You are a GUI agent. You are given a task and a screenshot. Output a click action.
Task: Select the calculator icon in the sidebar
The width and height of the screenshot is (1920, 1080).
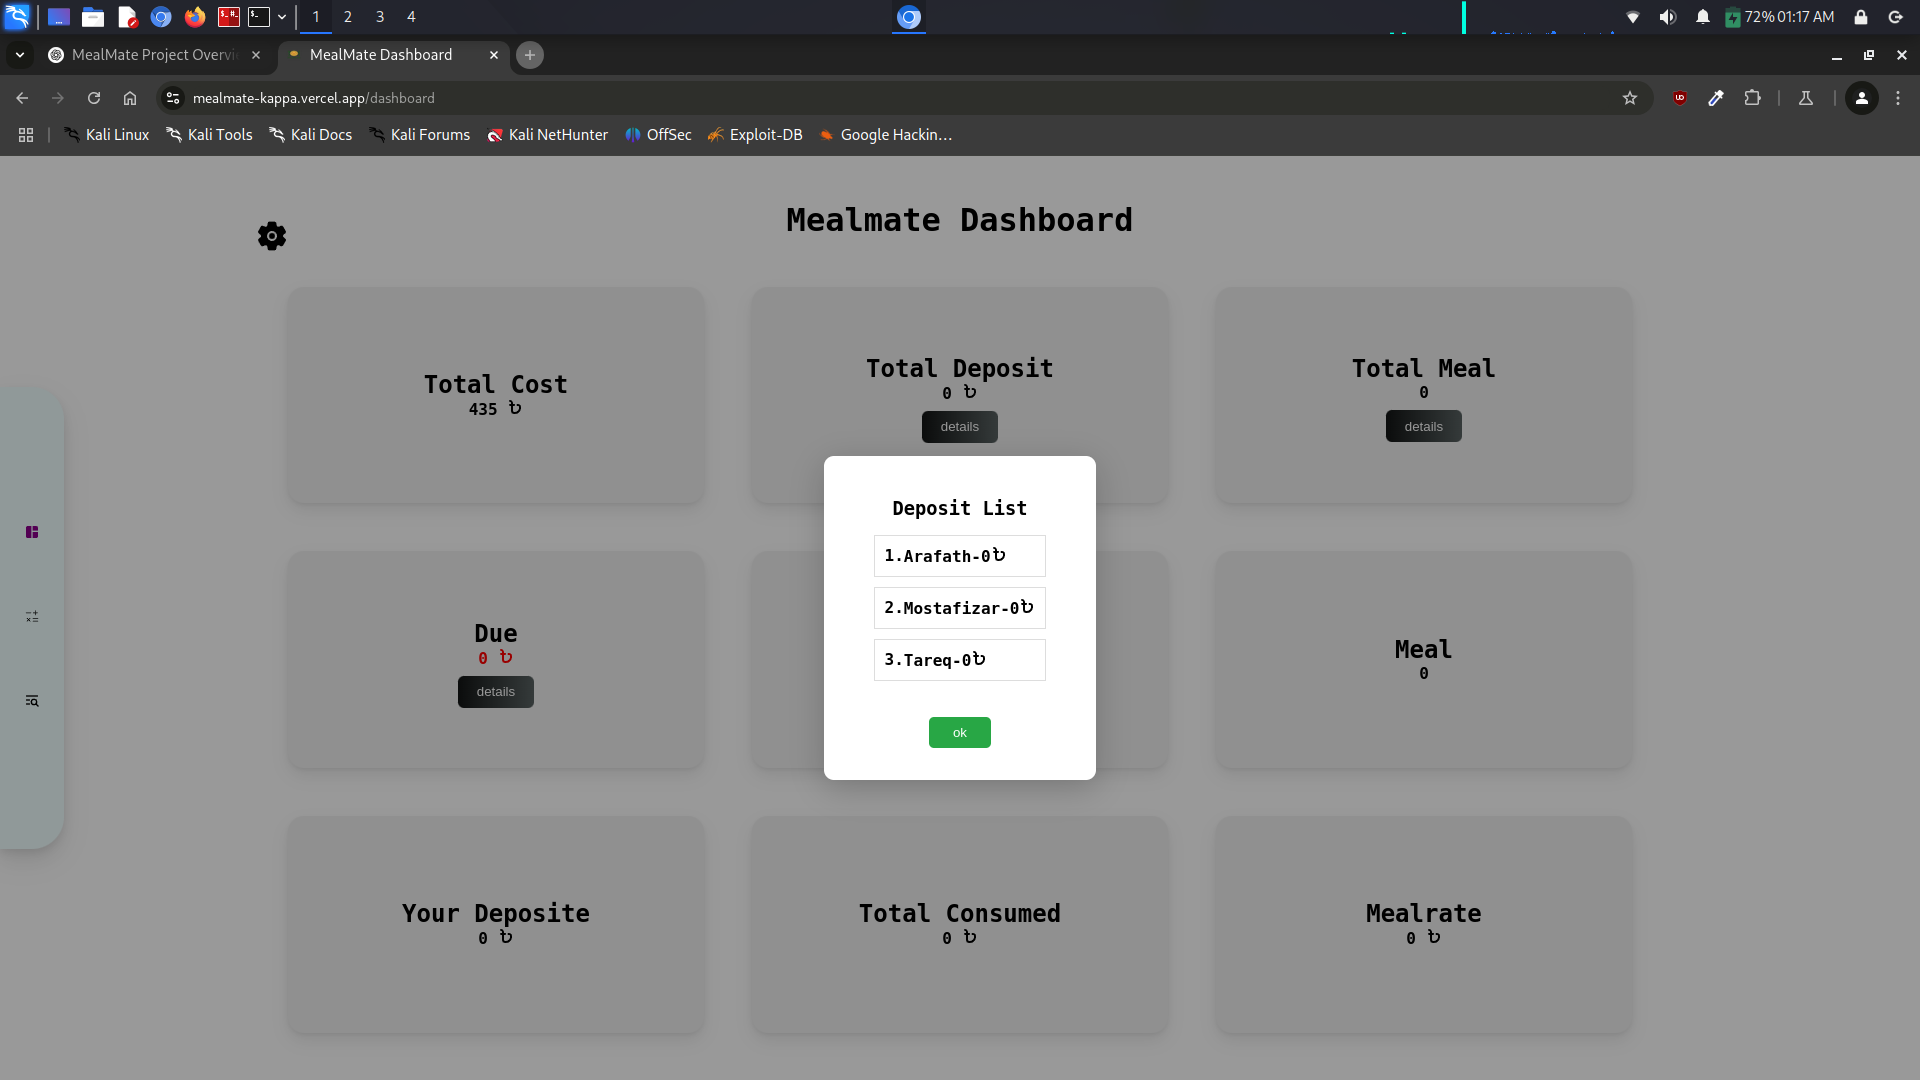coord(32,617)
